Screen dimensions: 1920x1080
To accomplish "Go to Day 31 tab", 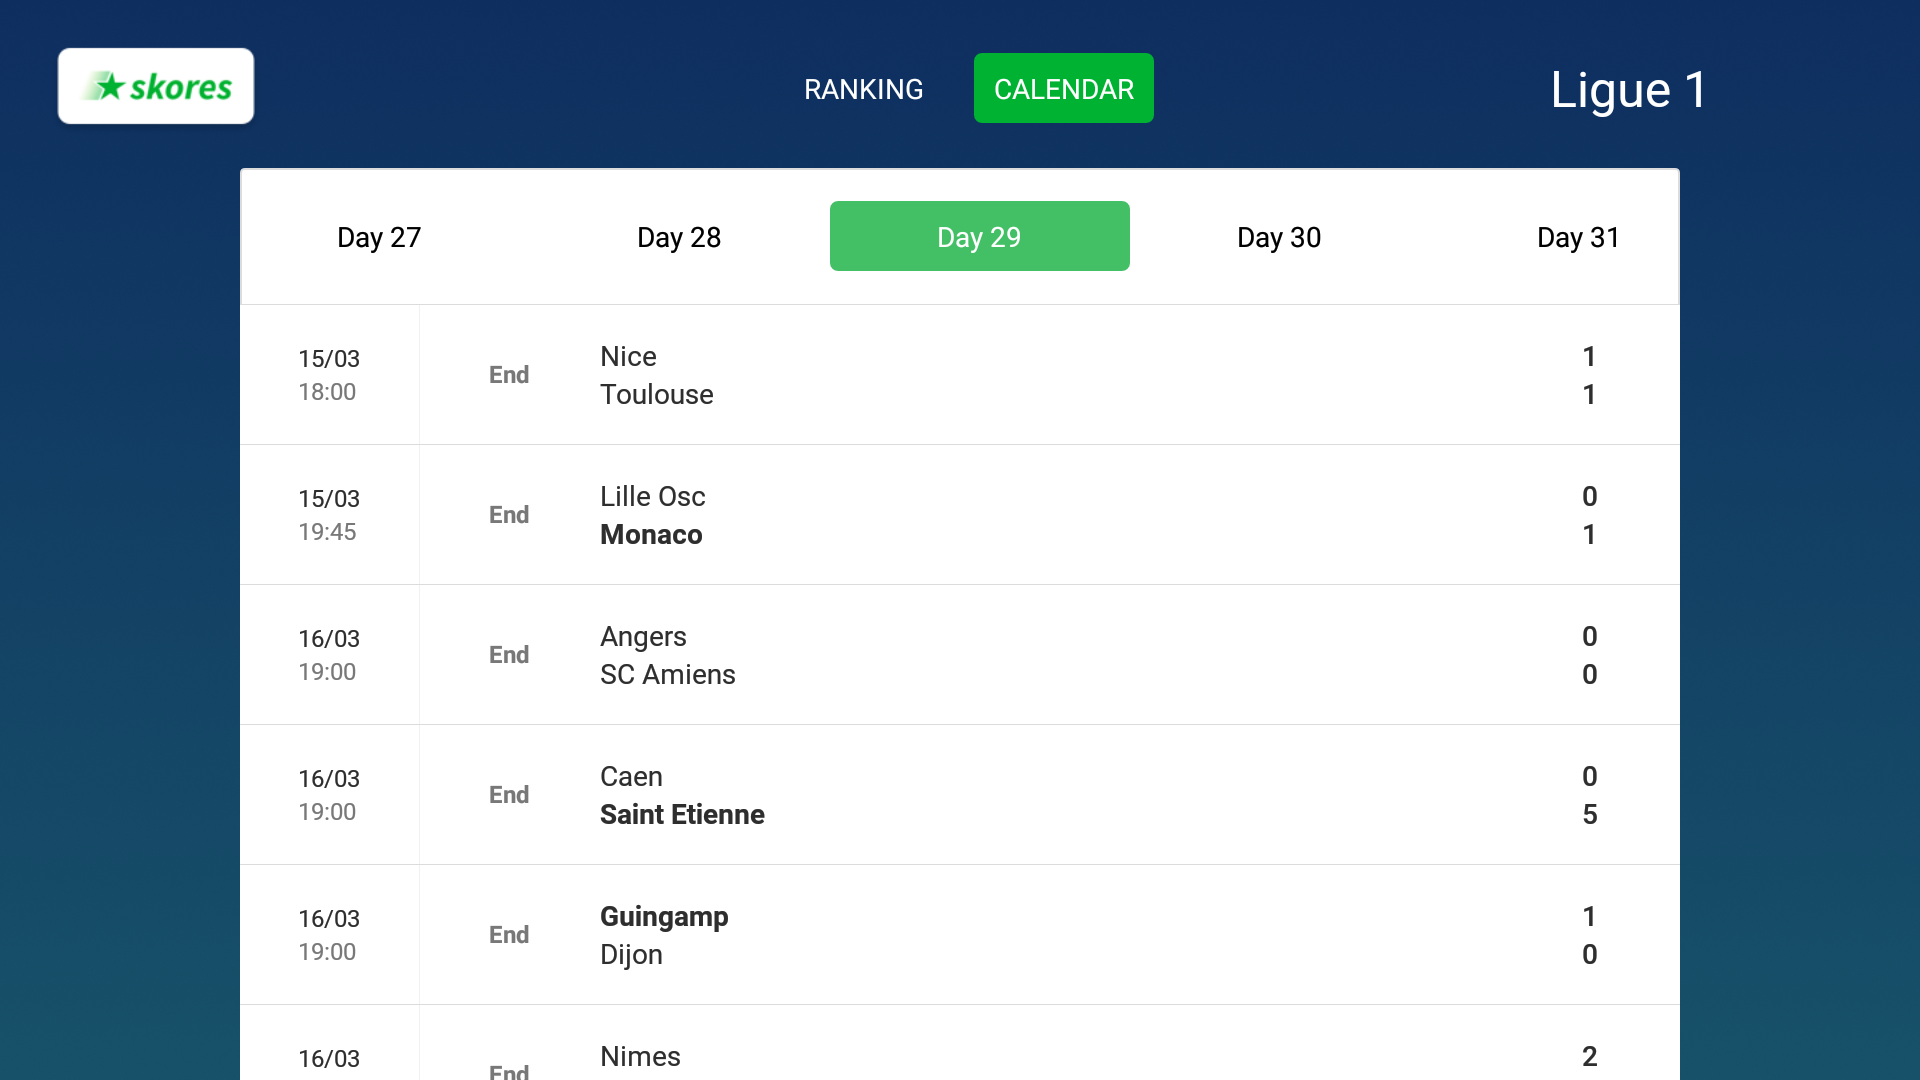I will (1578, 237).
